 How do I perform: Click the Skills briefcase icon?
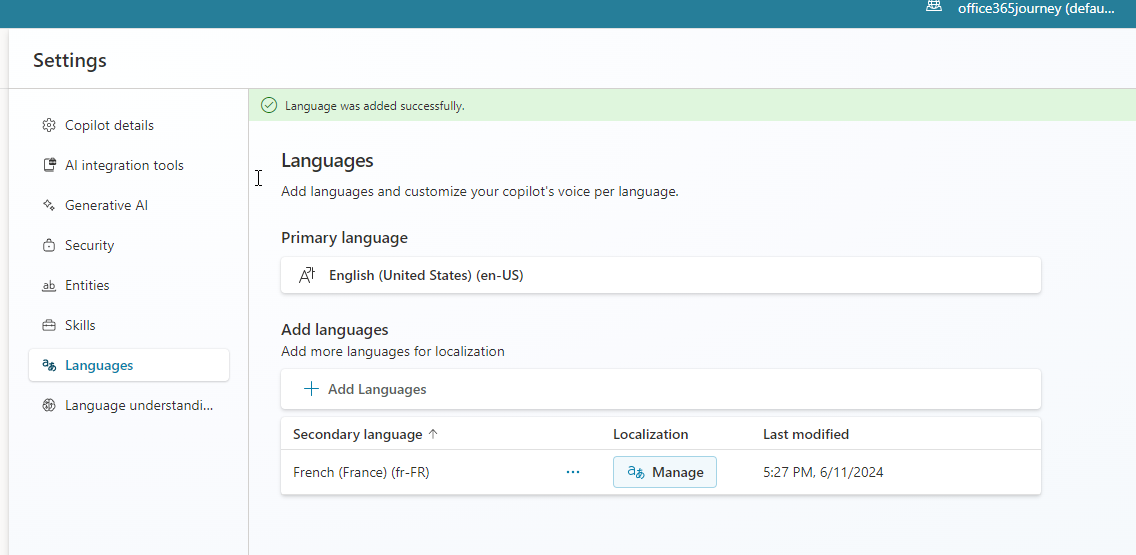pos(48,326)
